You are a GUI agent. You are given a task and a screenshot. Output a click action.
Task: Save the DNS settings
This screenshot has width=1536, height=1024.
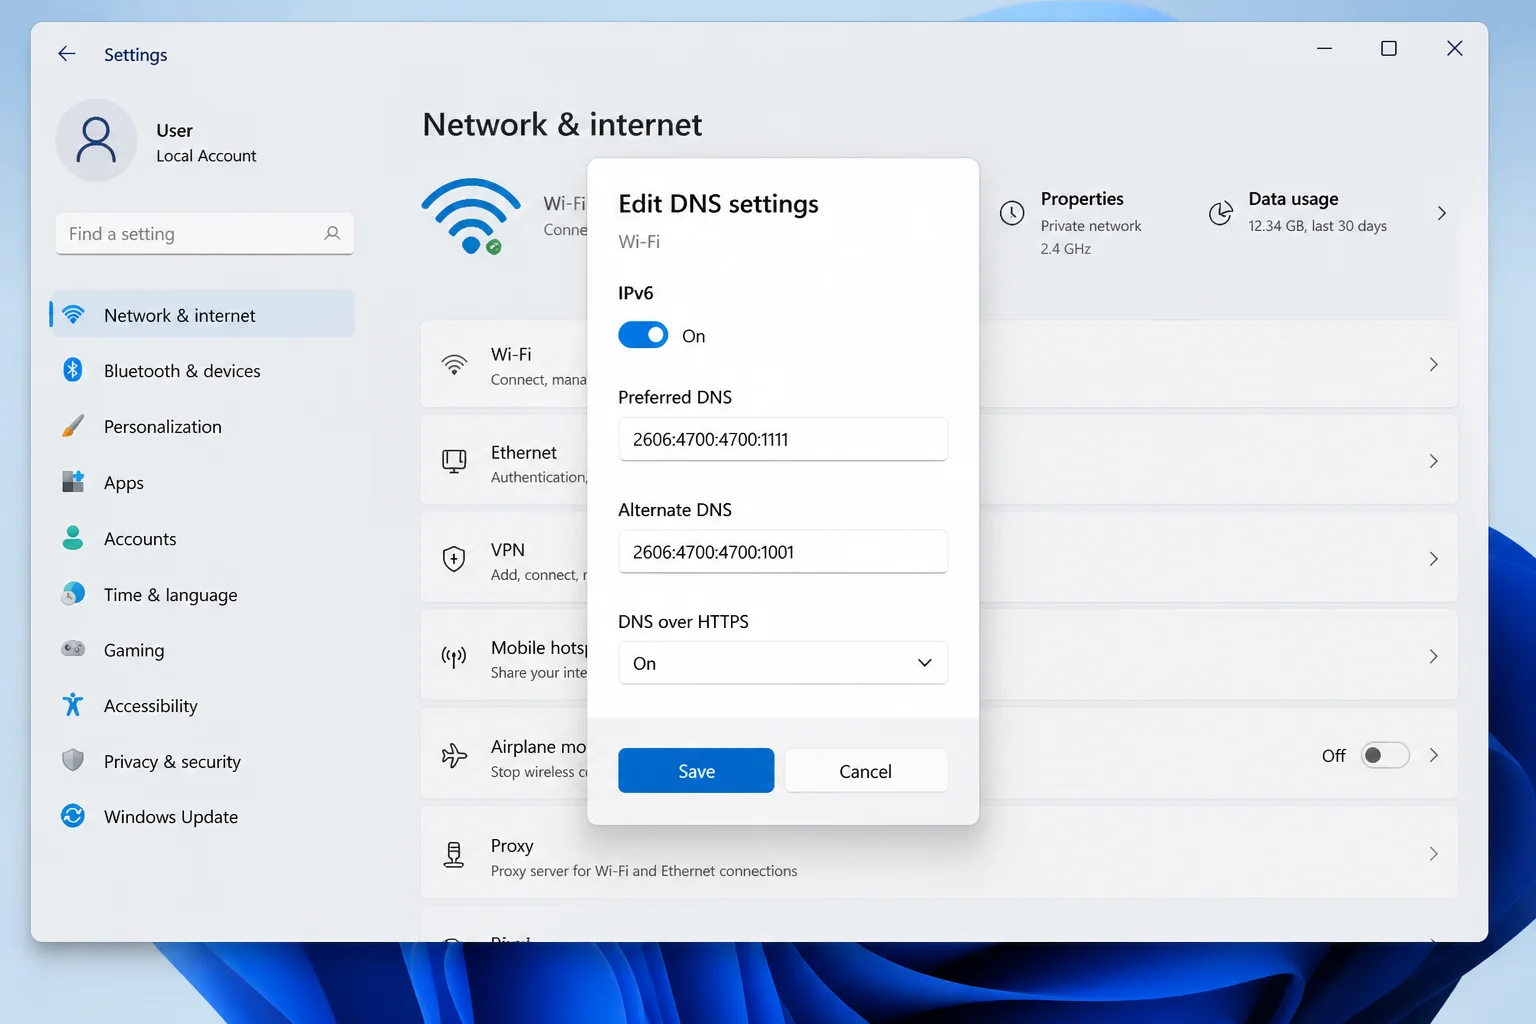coord(696,770)
